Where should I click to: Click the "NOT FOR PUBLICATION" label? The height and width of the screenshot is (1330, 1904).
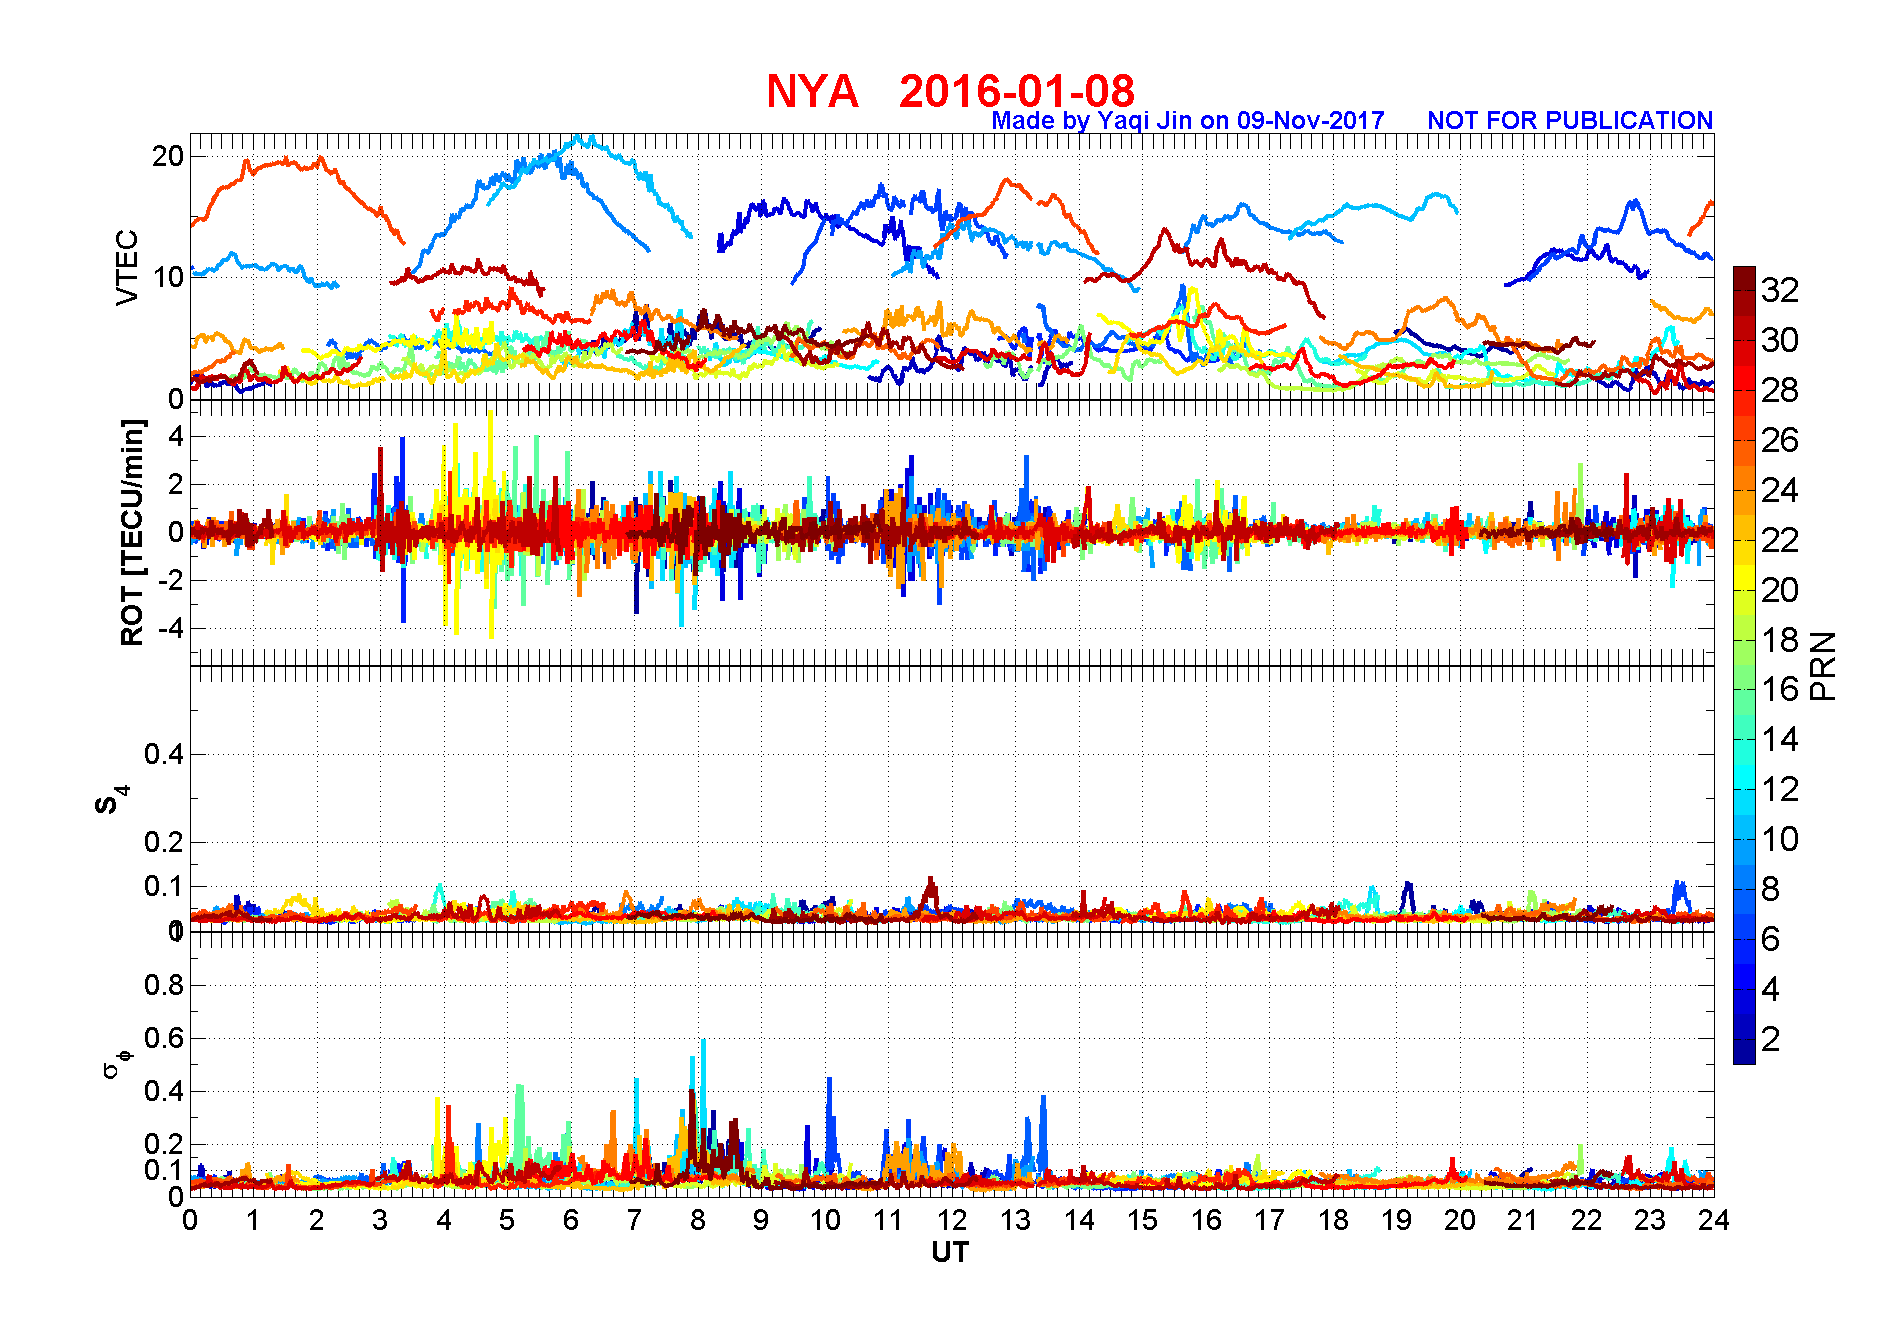pyautogui.click(x=1570, y=121)
